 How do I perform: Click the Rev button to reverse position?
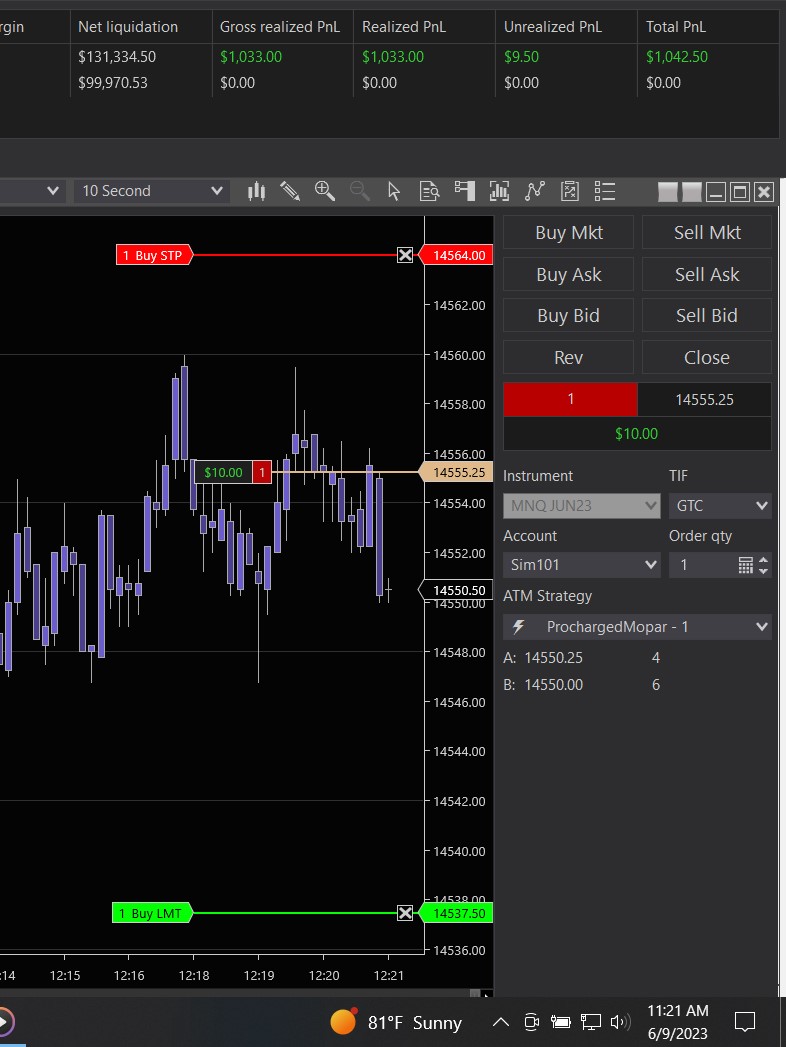click(x=568, y=358)
